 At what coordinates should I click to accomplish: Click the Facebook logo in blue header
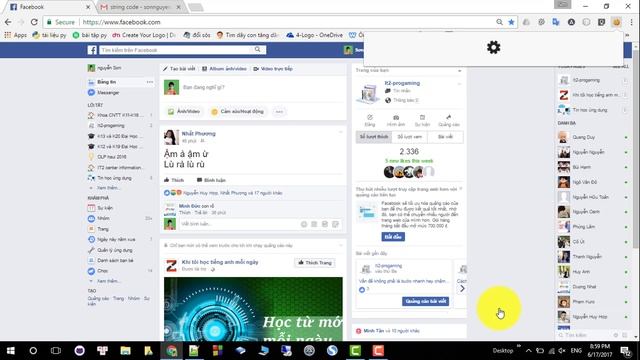click(x=92, y=50)
